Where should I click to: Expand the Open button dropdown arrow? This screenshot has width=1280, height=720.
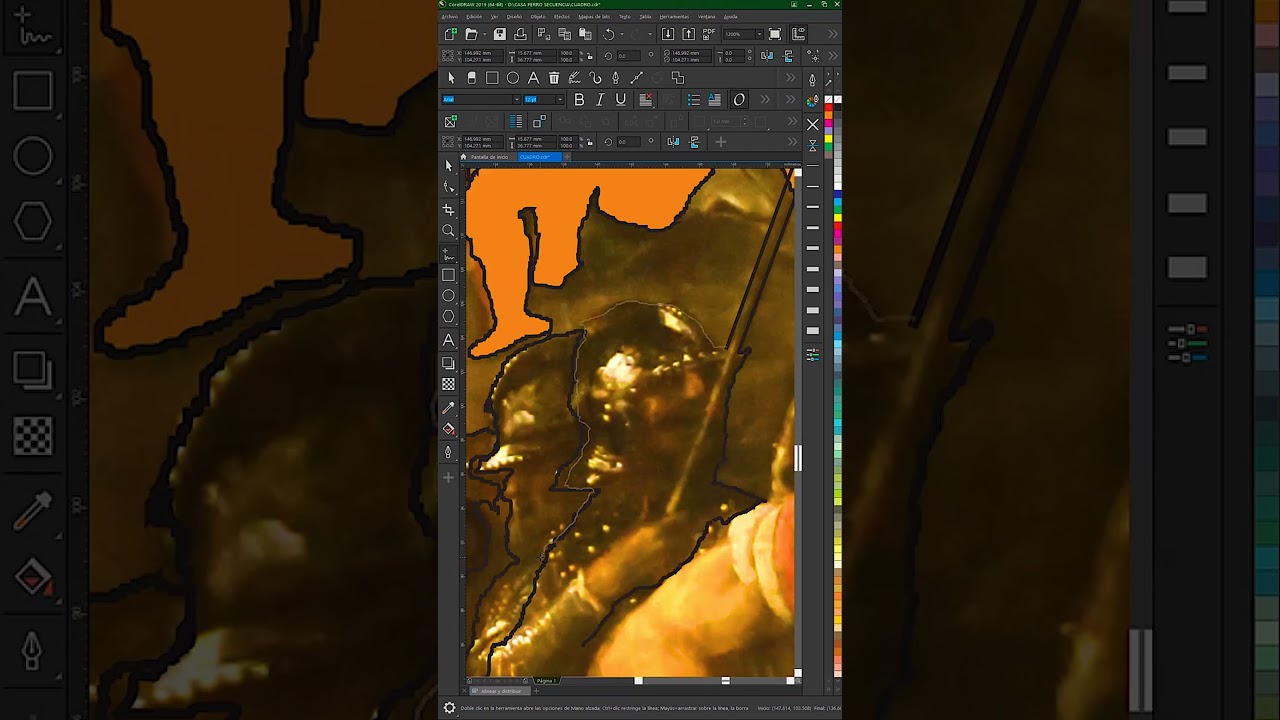tap(485, 34)
